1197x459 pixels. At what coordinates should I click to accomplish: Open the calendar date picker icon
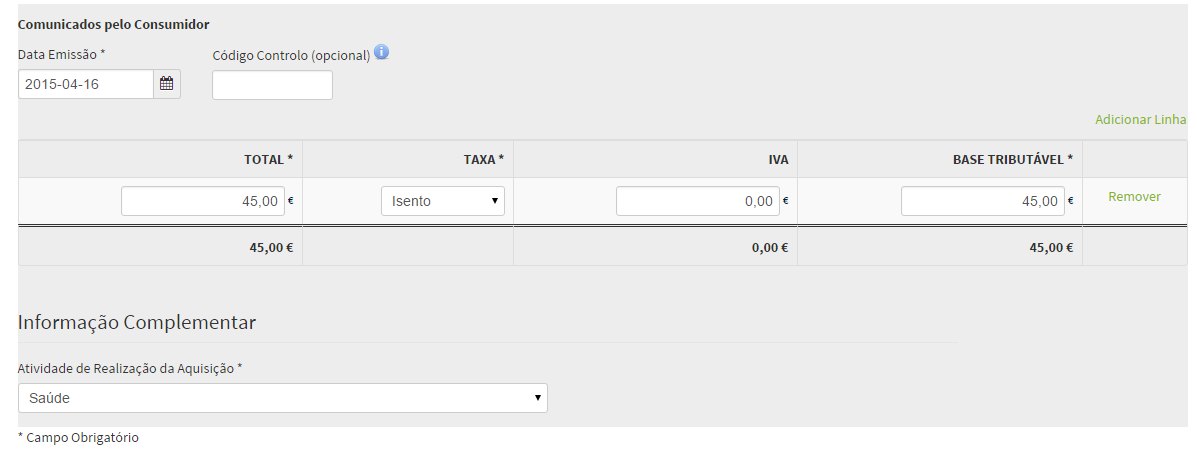[x=167, y=84]
